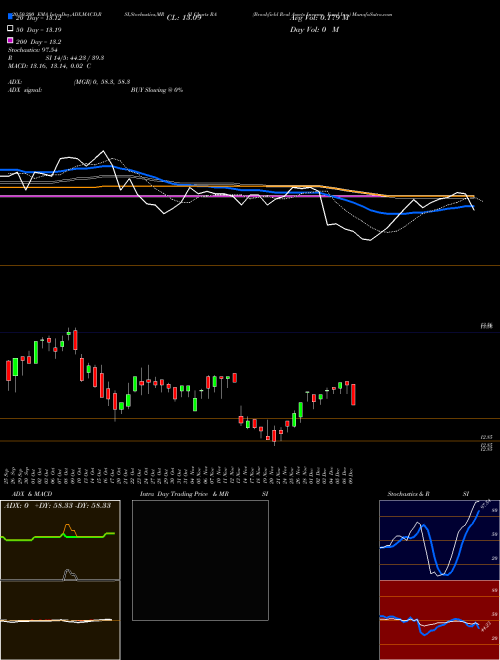The width and height of the screenshot is (500, 660).
Task: Click the Stochastics: 97.54 readout
Action: (33, 50)
